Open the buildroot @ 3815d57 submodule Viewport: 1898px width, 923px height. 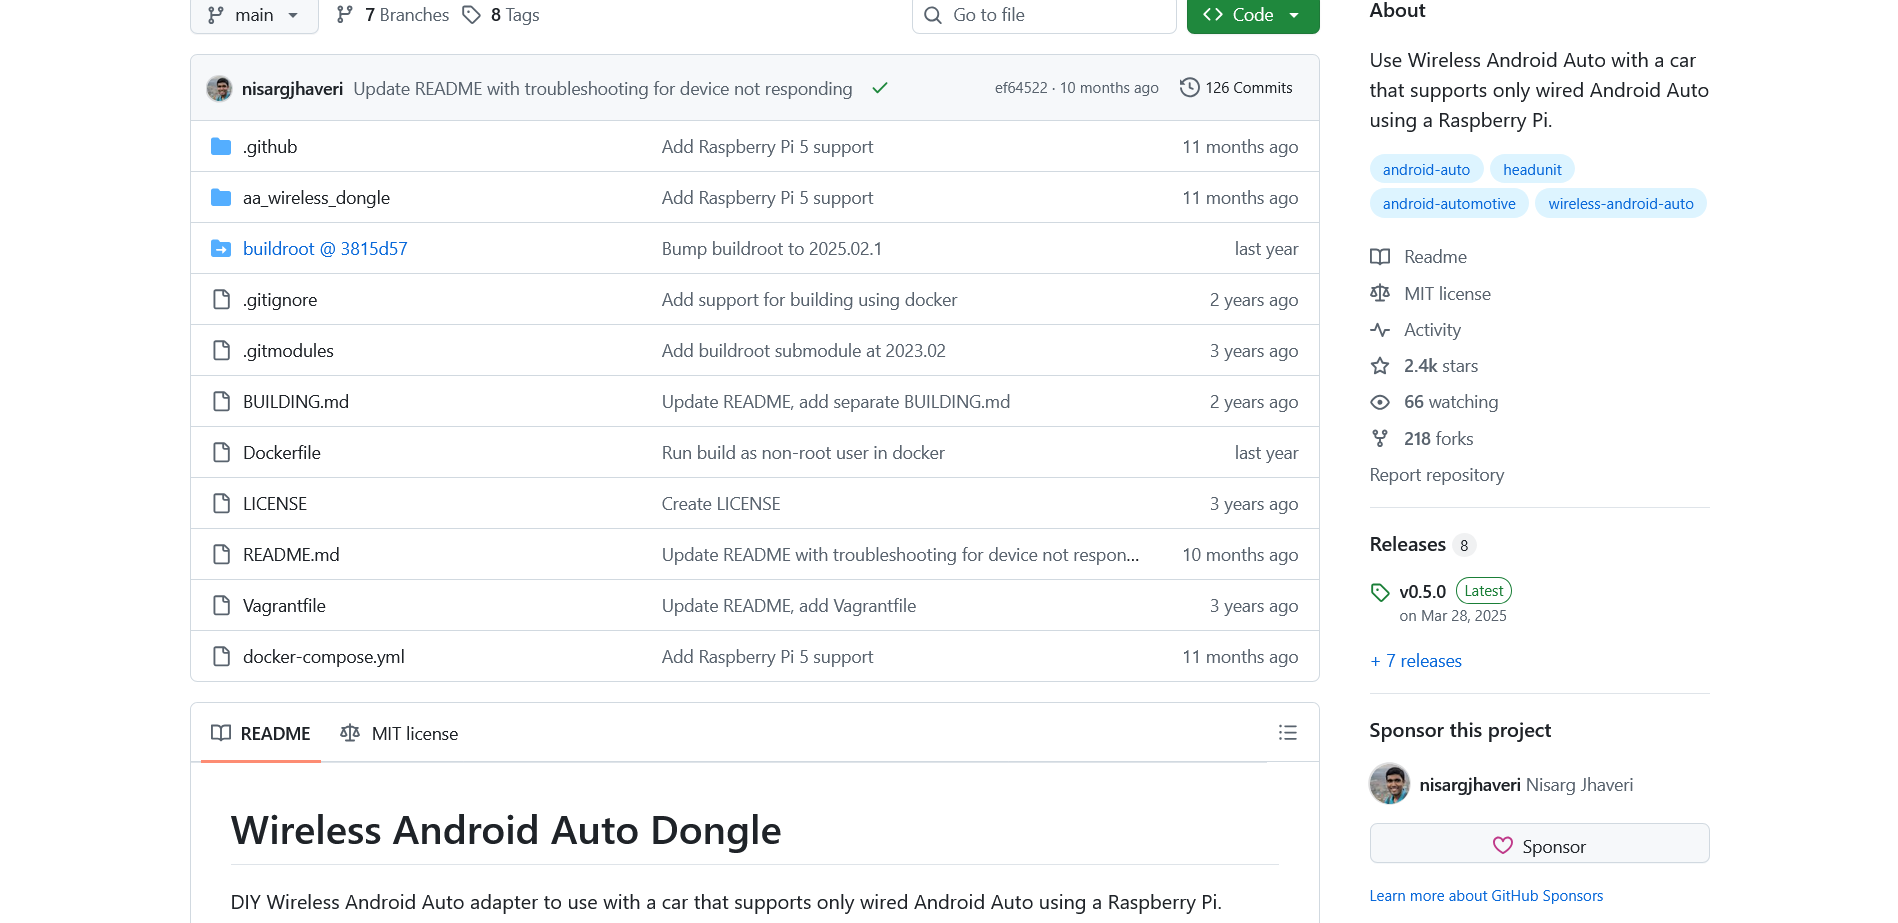click(325, 249)
